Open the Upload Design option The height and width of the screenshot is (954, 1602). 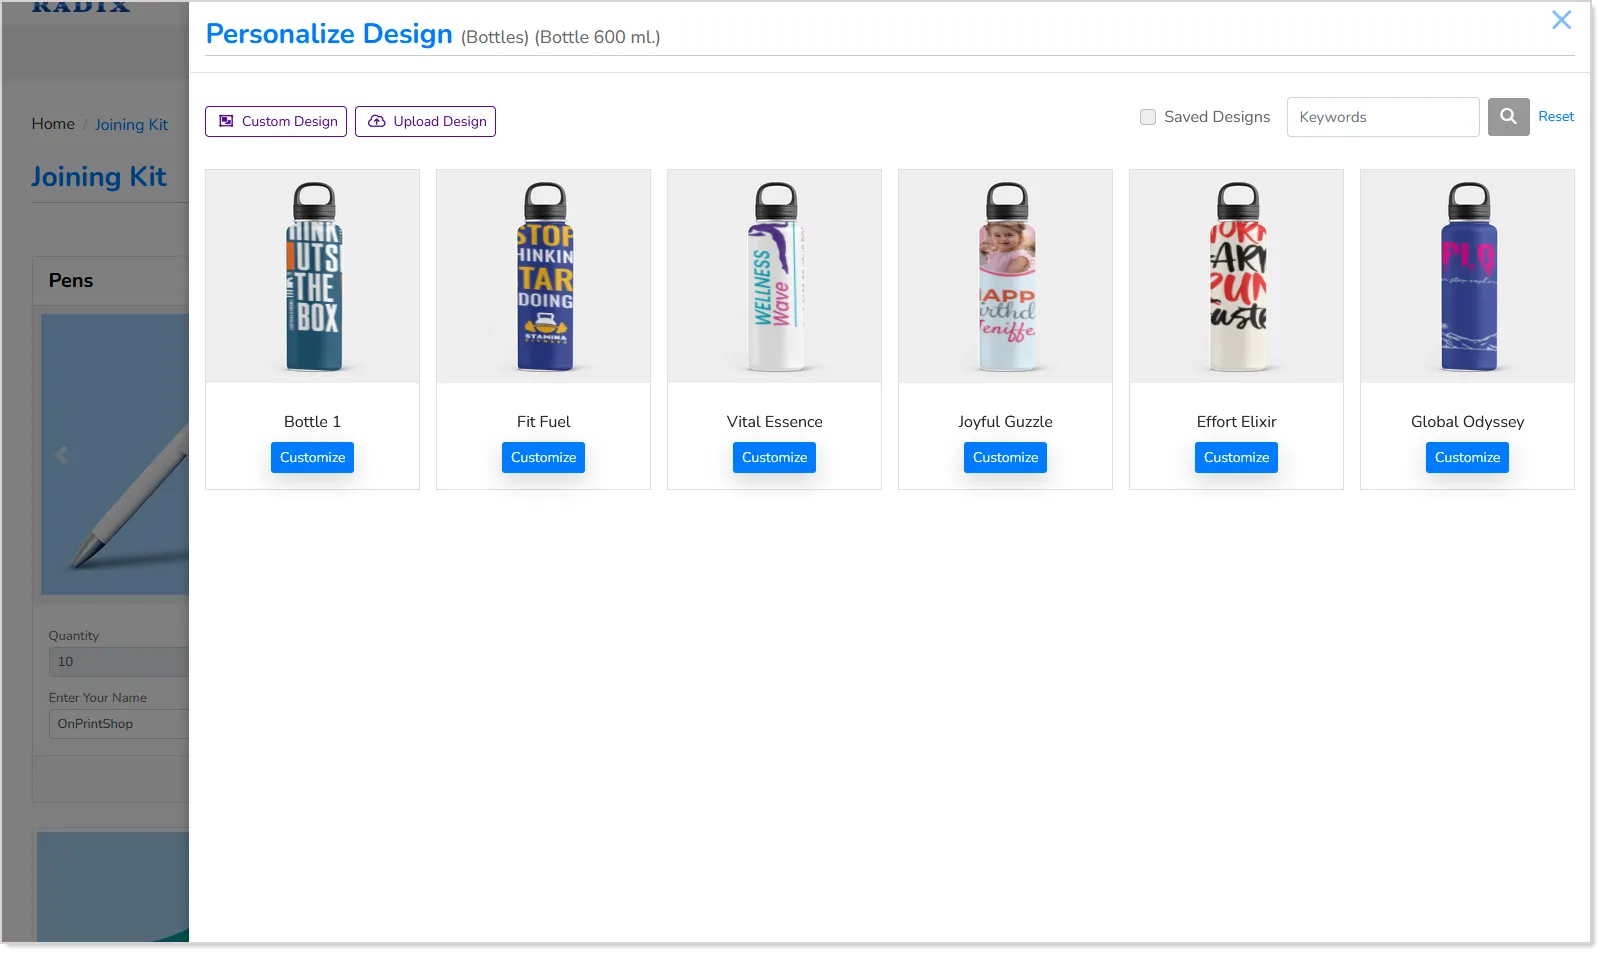pos(425,121)
